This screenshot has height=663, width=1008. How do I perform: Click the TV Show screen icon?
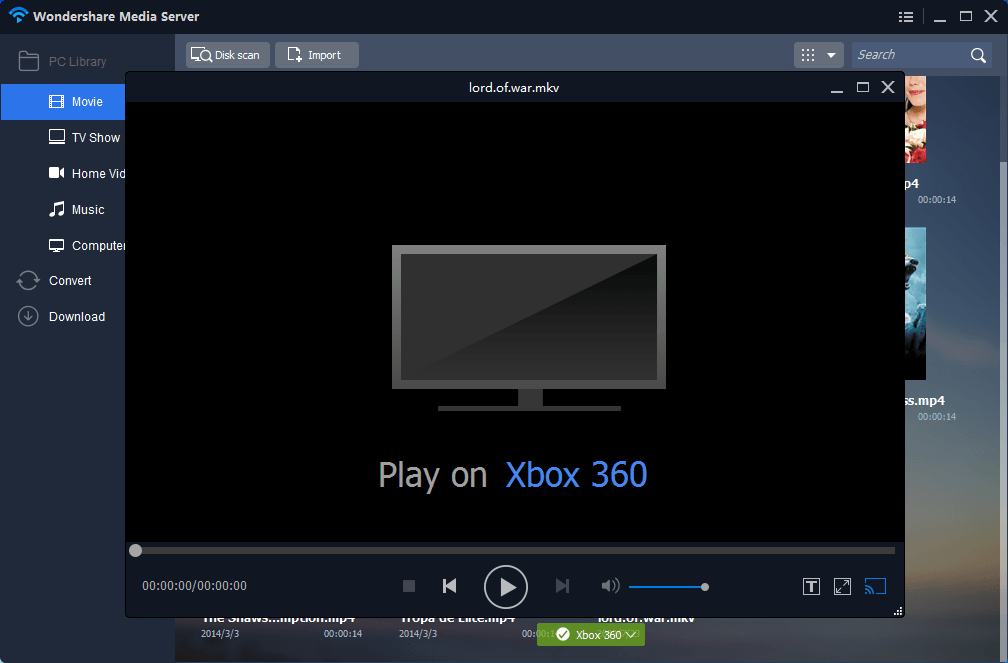pyautogui.click(x=57, y=137)
